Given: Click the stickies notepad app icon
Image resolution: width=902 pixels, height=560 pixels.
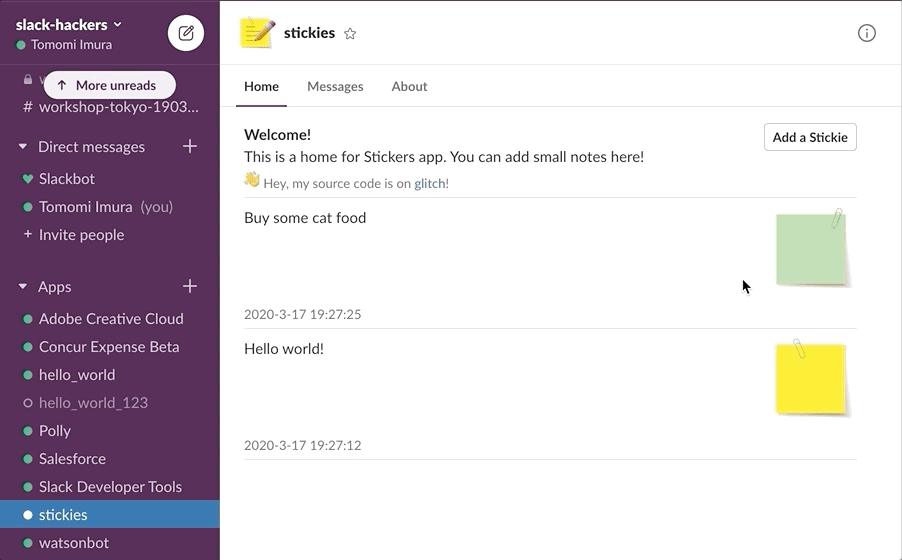Looking at the screenshot, I should pos(257,33).
